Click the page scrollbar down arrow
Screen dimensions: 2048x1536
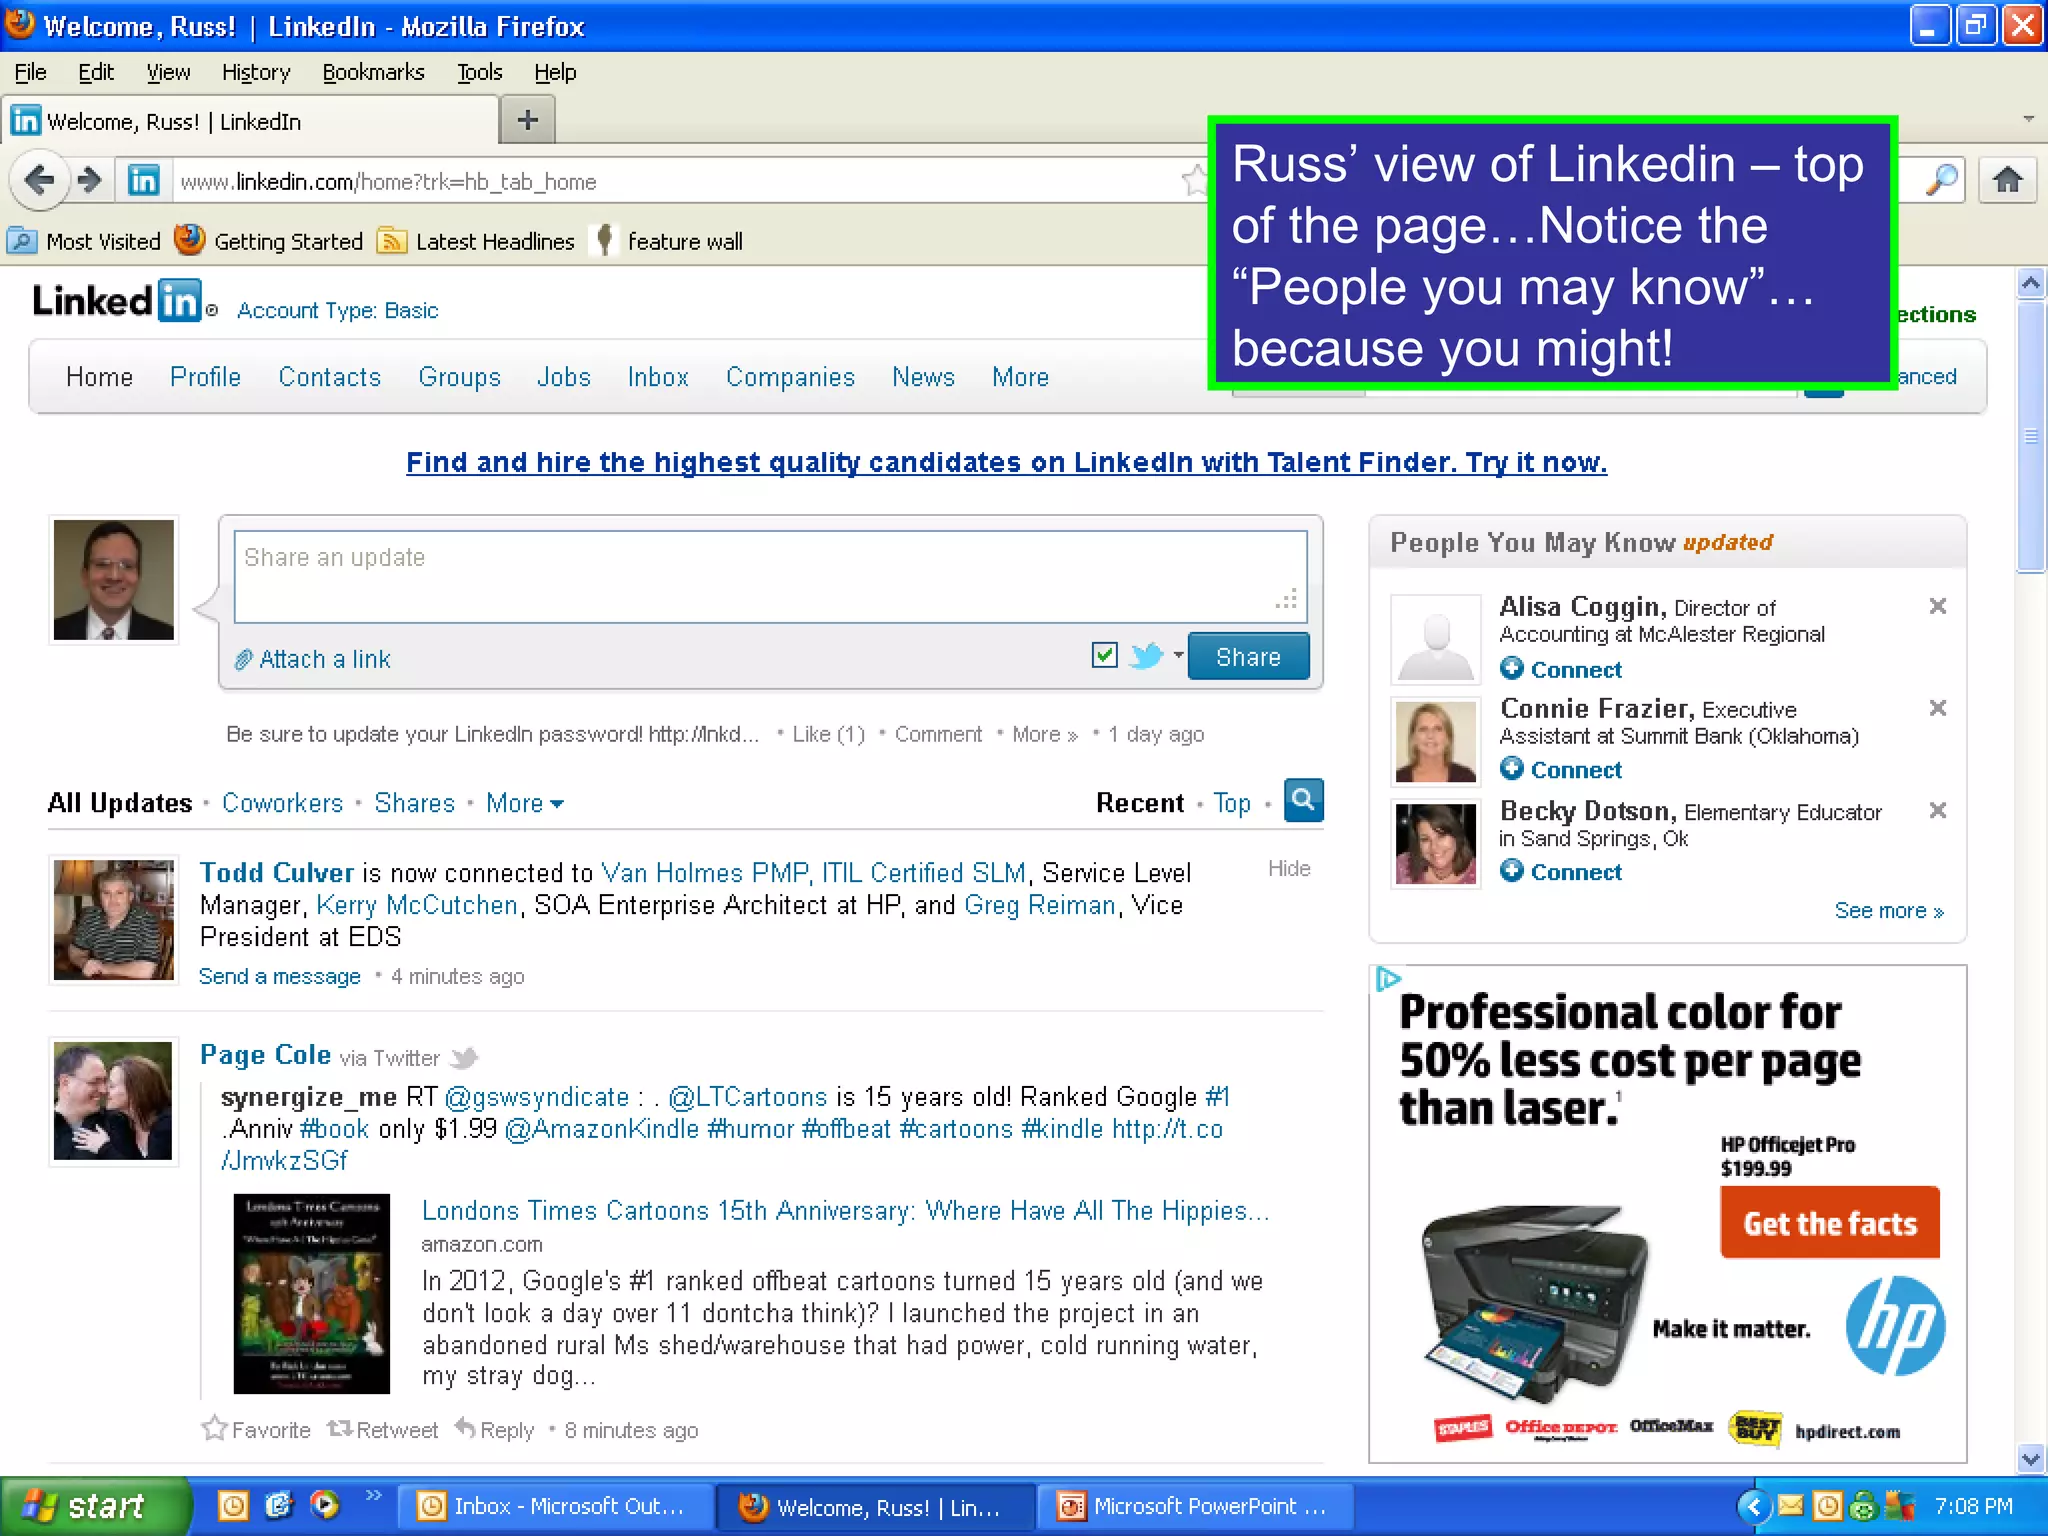(2030, 1459)
